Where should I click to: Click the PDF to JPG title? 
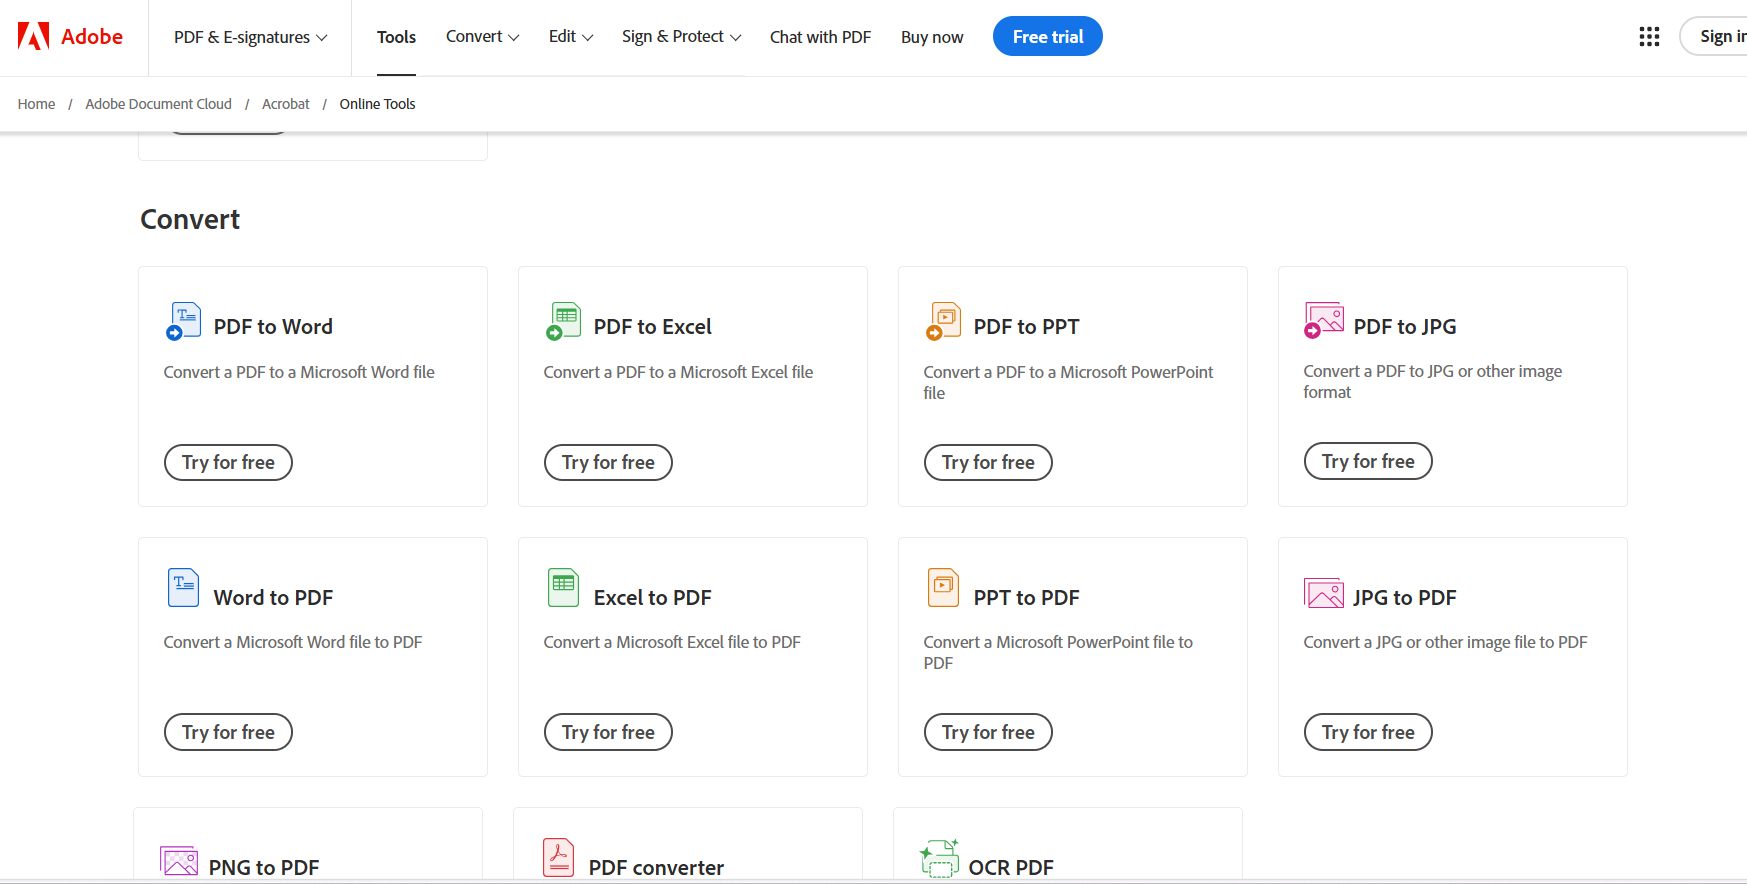click(1404, 327)
